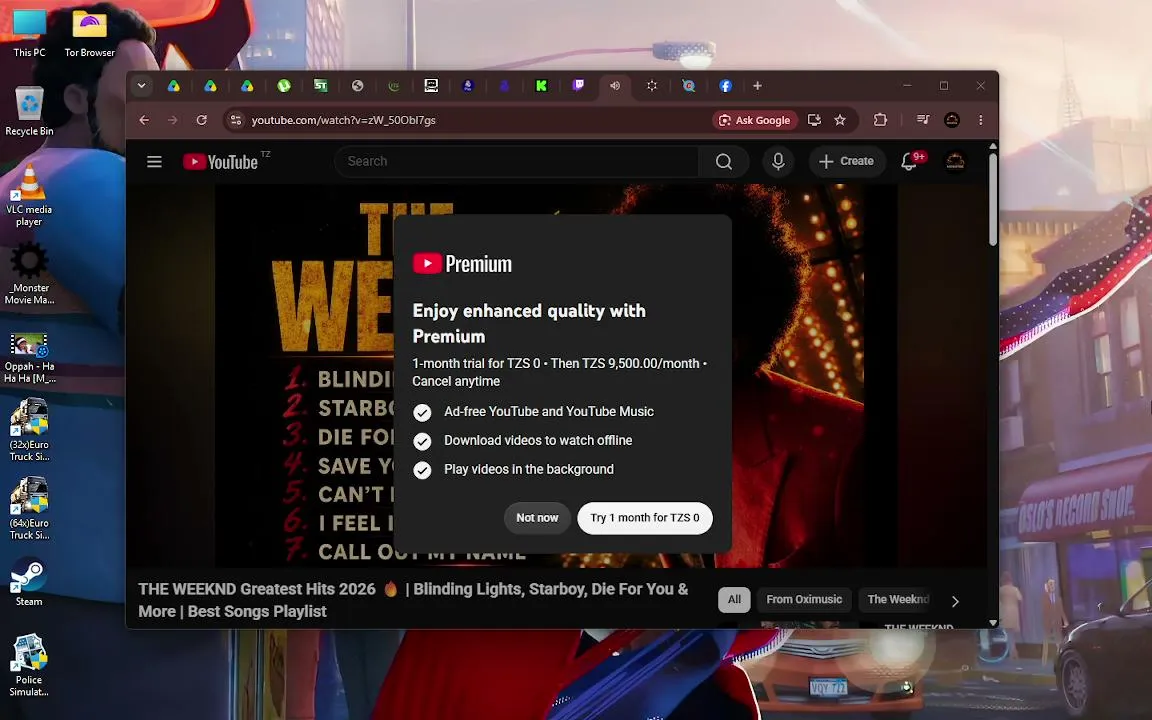Open the Tor Browser desktop shortcut
The image size is (1152, 720).
pyautogui.click(x=89, y=33)
